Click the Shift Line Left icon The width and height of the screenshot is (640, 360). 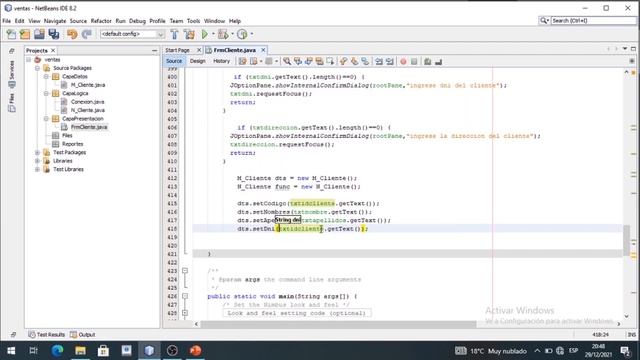379,62
